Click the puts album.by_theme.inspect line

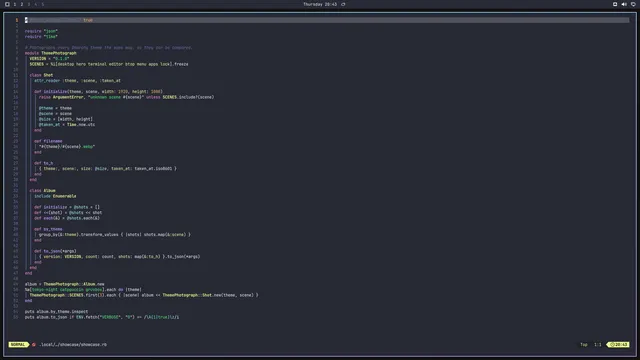coord(56,311)
